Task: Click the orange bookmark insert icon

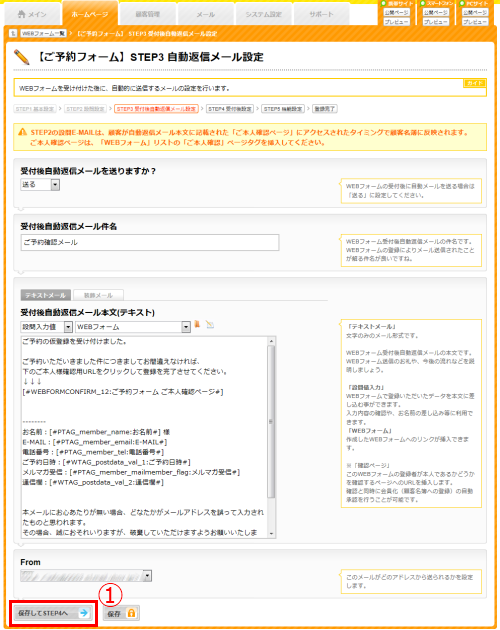Action: [197, 324]
